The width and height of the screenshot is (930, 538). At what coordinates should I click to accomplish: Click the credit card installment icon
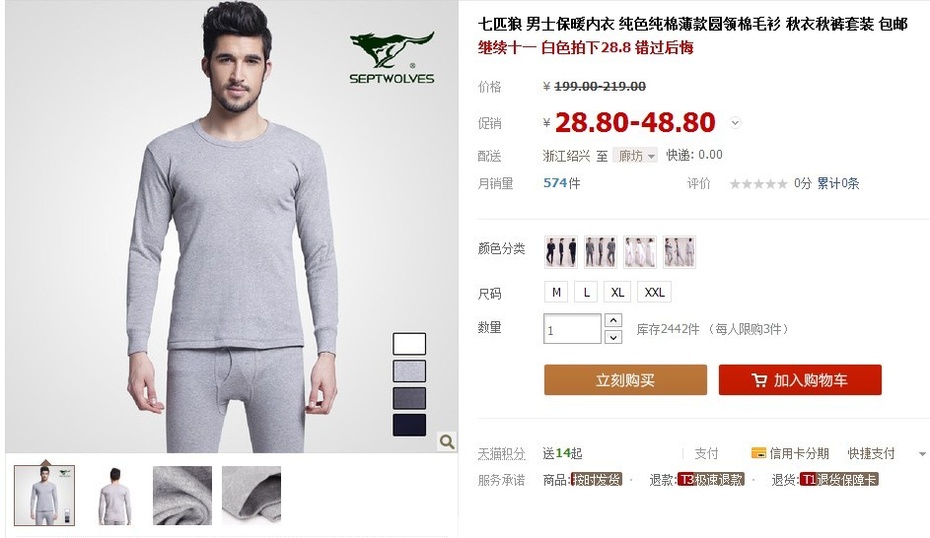[758, 453]
